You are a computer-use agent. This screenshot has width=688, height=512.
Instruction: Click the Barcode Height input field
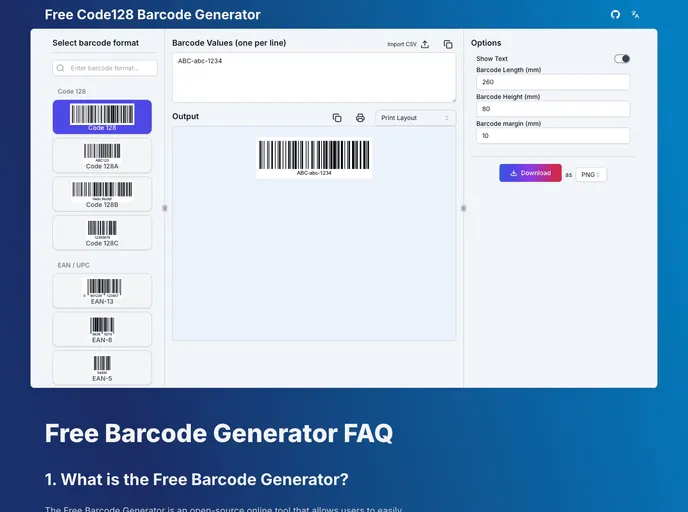coord(553,109)
